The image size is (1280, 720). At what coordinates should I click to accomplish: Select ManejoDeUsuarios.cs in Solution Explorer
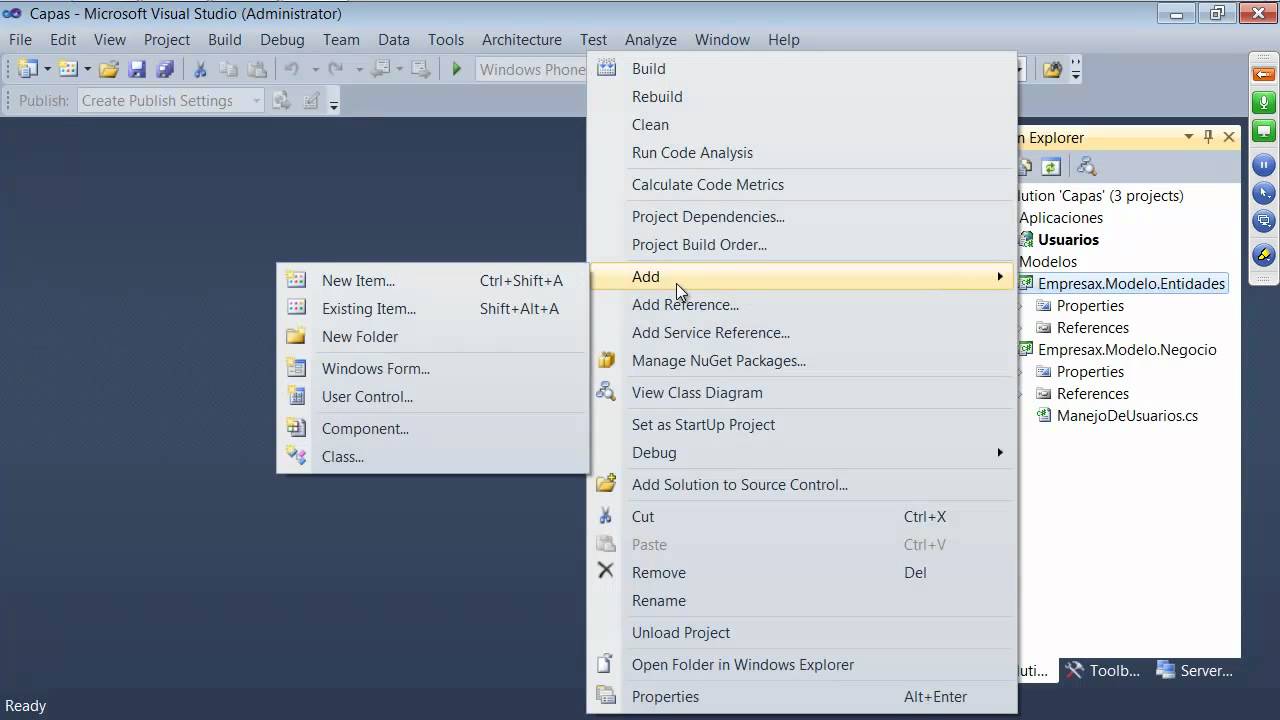pyautogui.click(x=1127, y=416)
